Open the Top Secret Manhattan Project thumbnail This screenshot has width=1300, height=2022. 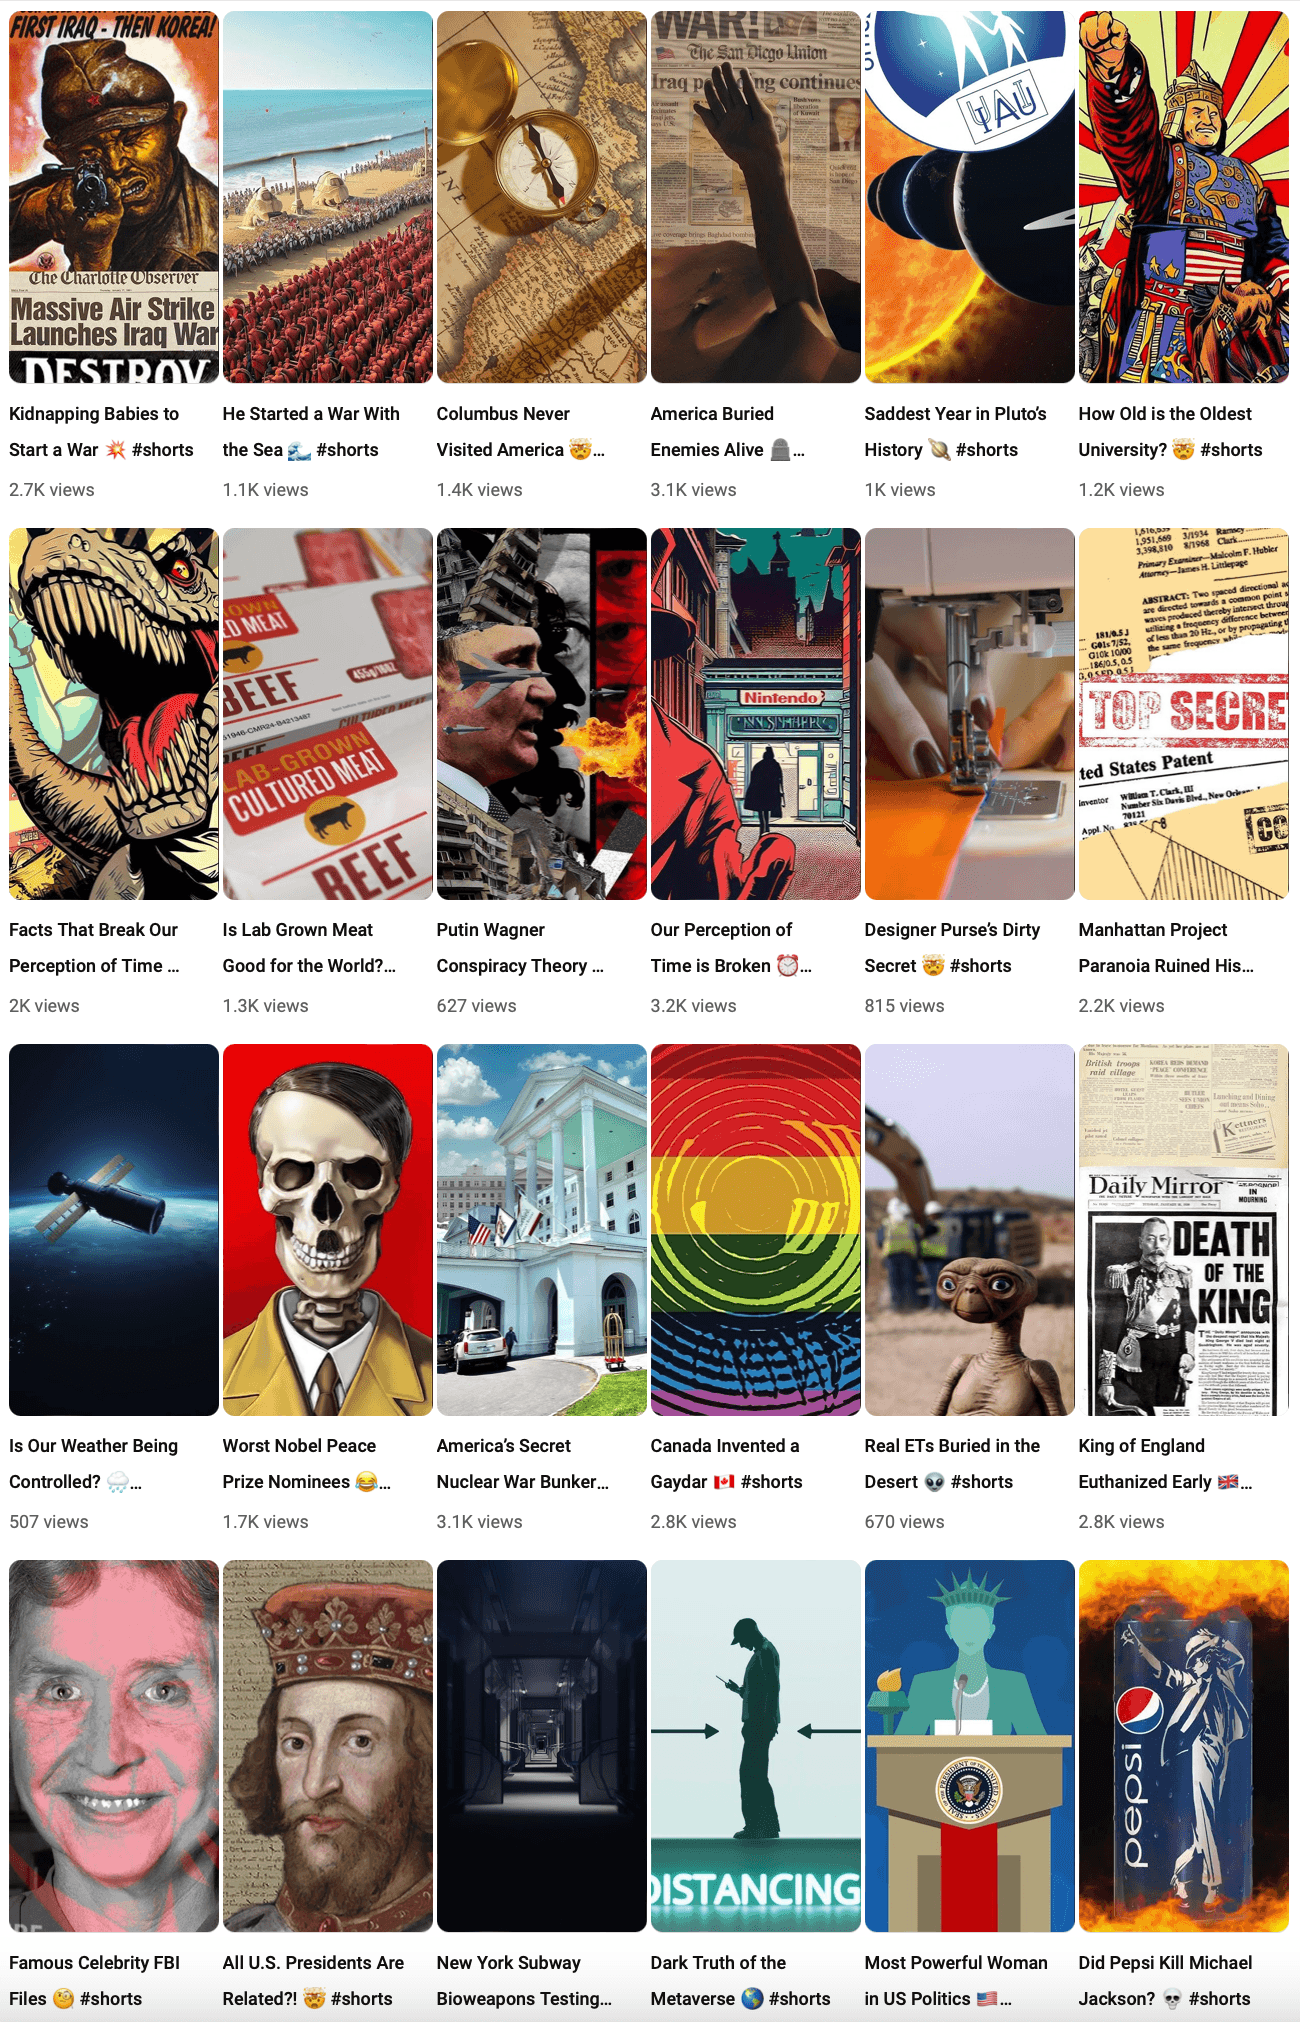coord(1184,714)
